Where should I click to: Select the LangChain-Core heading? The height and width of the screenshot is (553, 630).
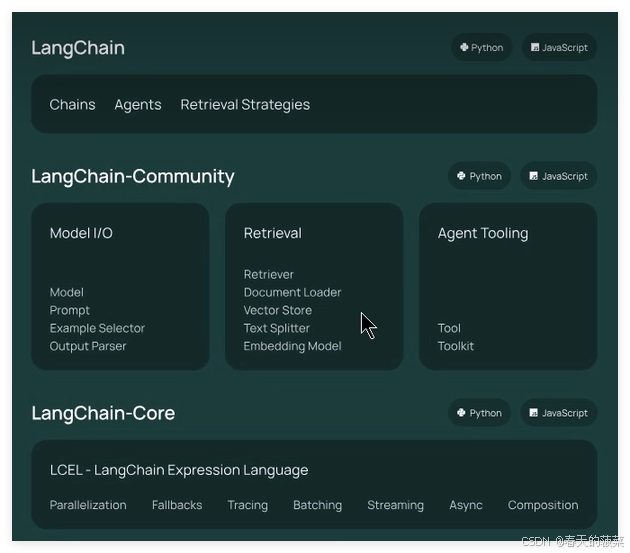(x=103, y=413)
